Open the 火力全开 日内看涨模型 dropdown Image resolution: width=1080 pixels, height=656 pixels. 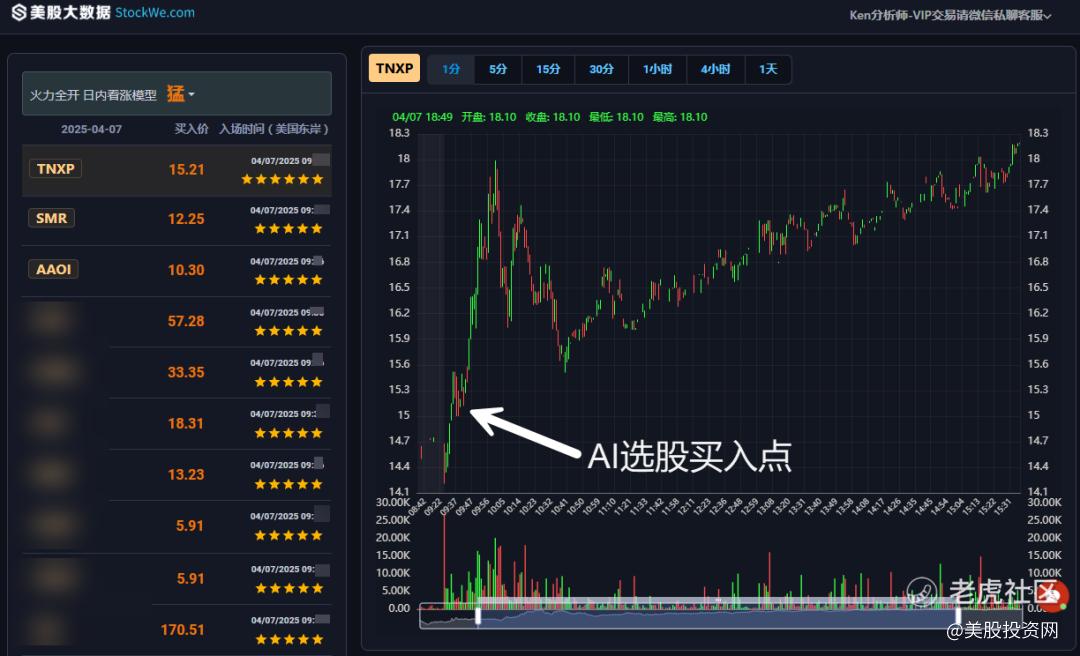177,94
